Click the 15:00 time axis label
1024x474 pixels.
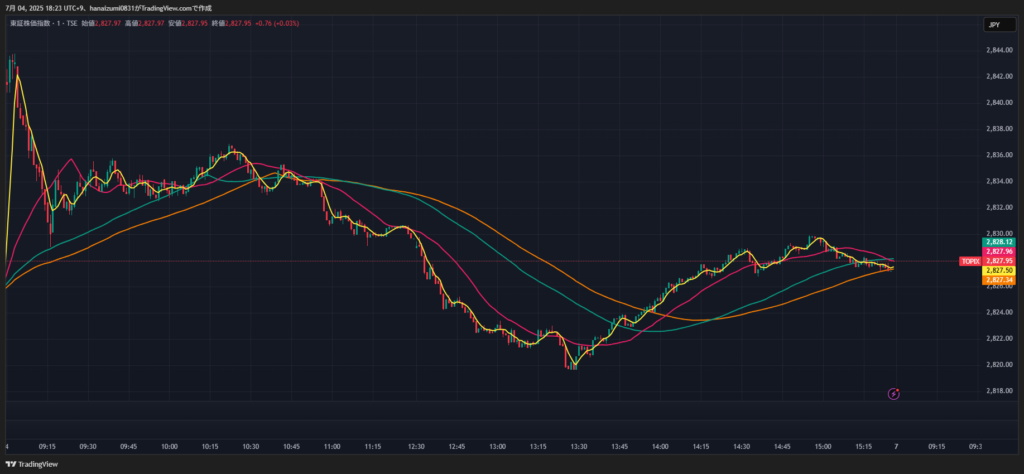pos(823,447)
